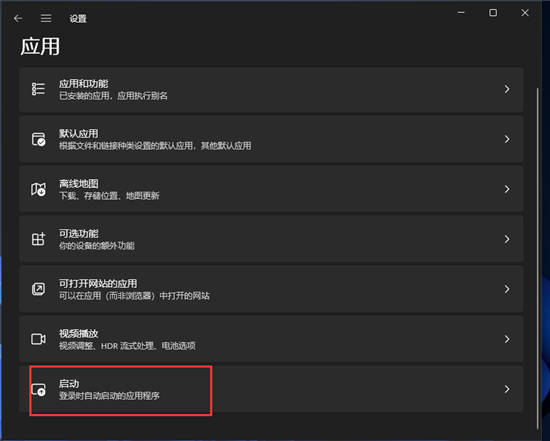Click the 启动 startup icon
Screen dimensions: 550x441
coord(39,389)
